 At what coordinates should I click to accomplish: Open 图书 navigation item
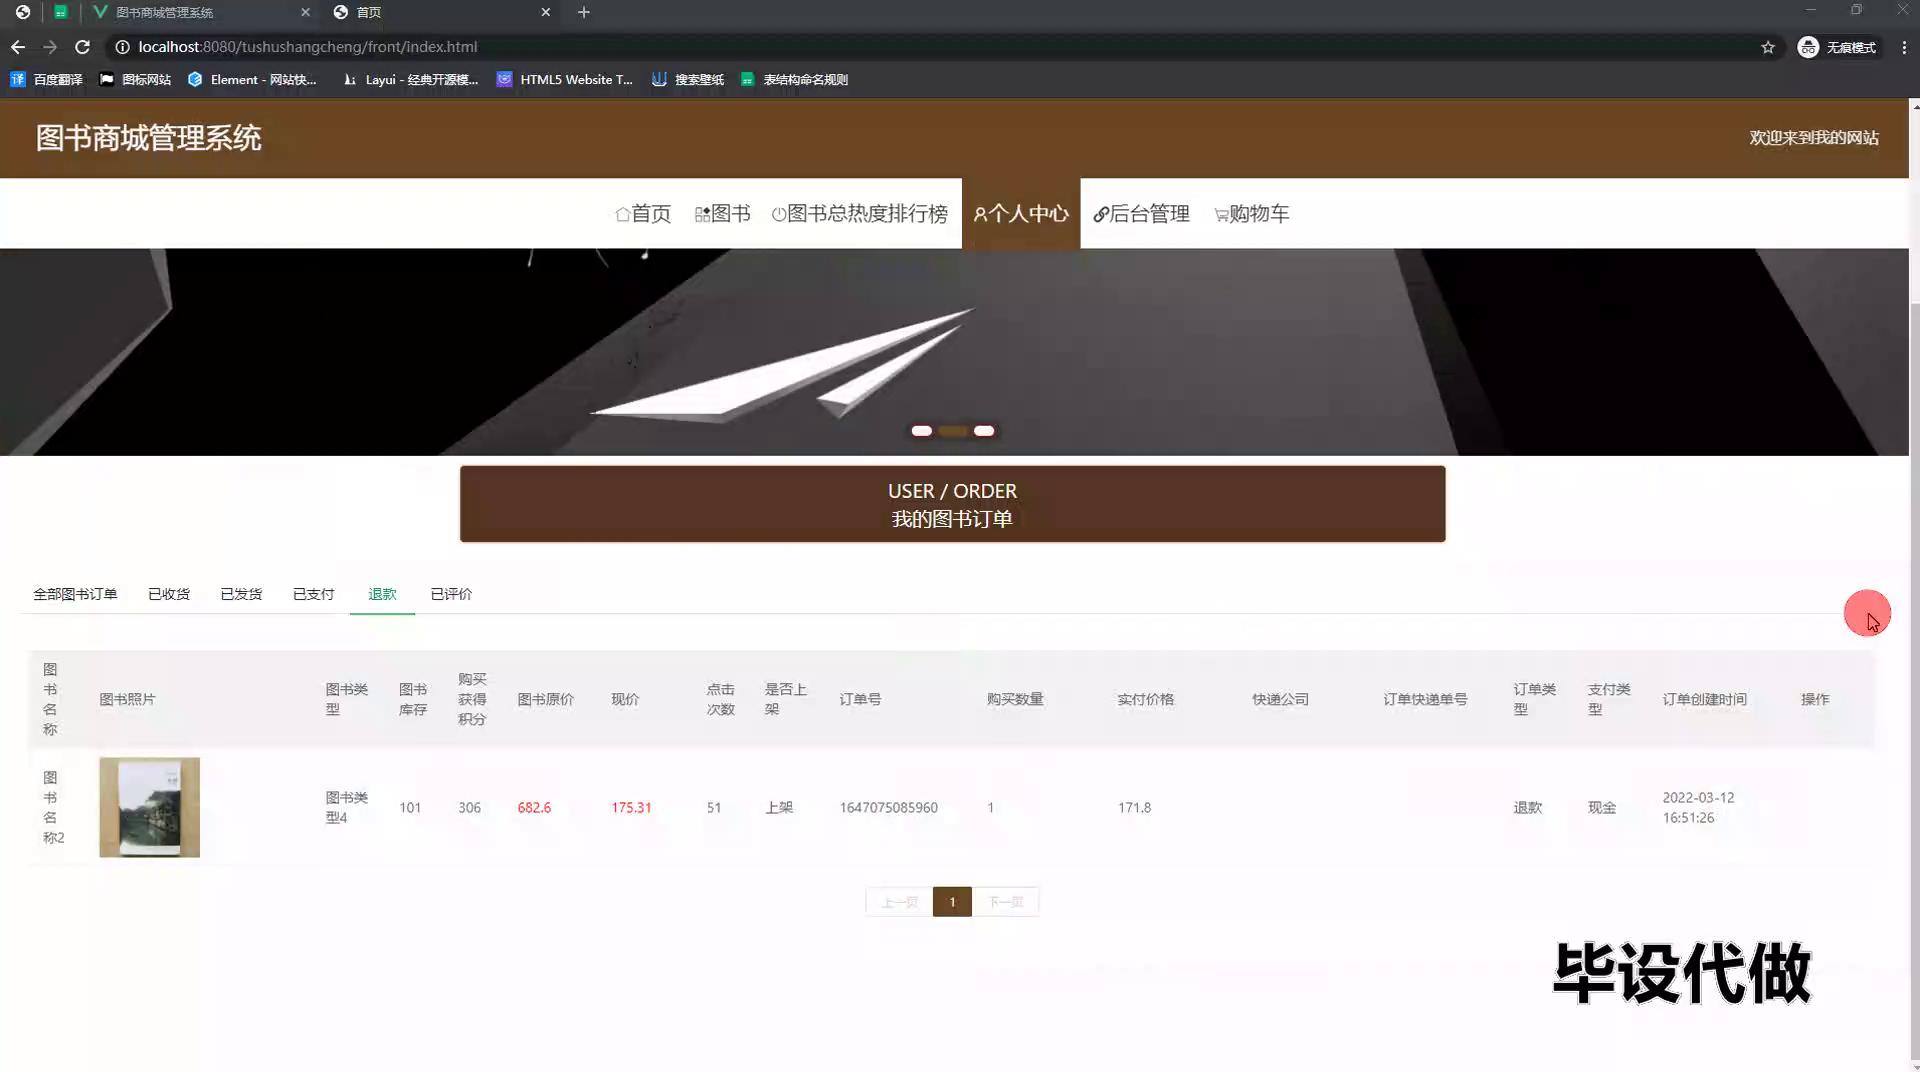(x=722, y=214)
